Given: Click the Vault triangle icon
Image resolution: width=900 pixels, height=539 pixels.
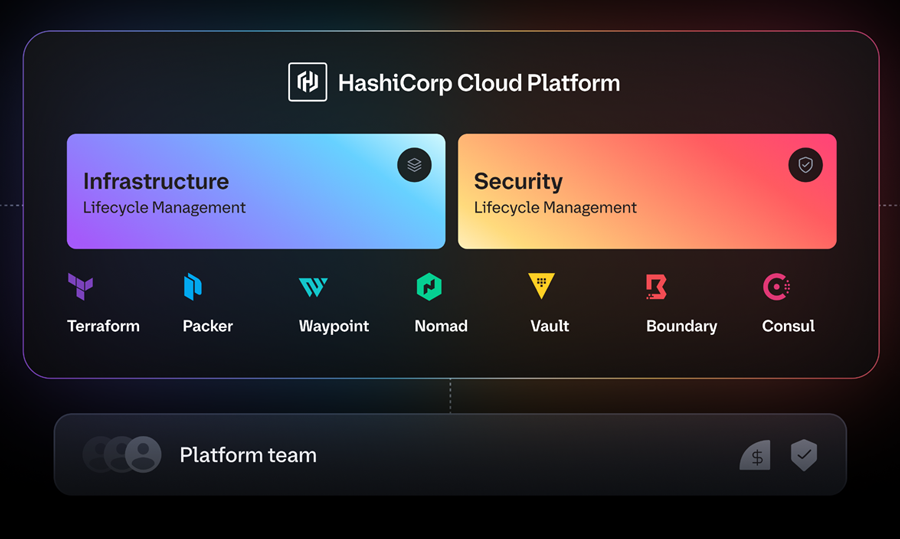Looking at the screenshot, I should (x=541, y=286).
